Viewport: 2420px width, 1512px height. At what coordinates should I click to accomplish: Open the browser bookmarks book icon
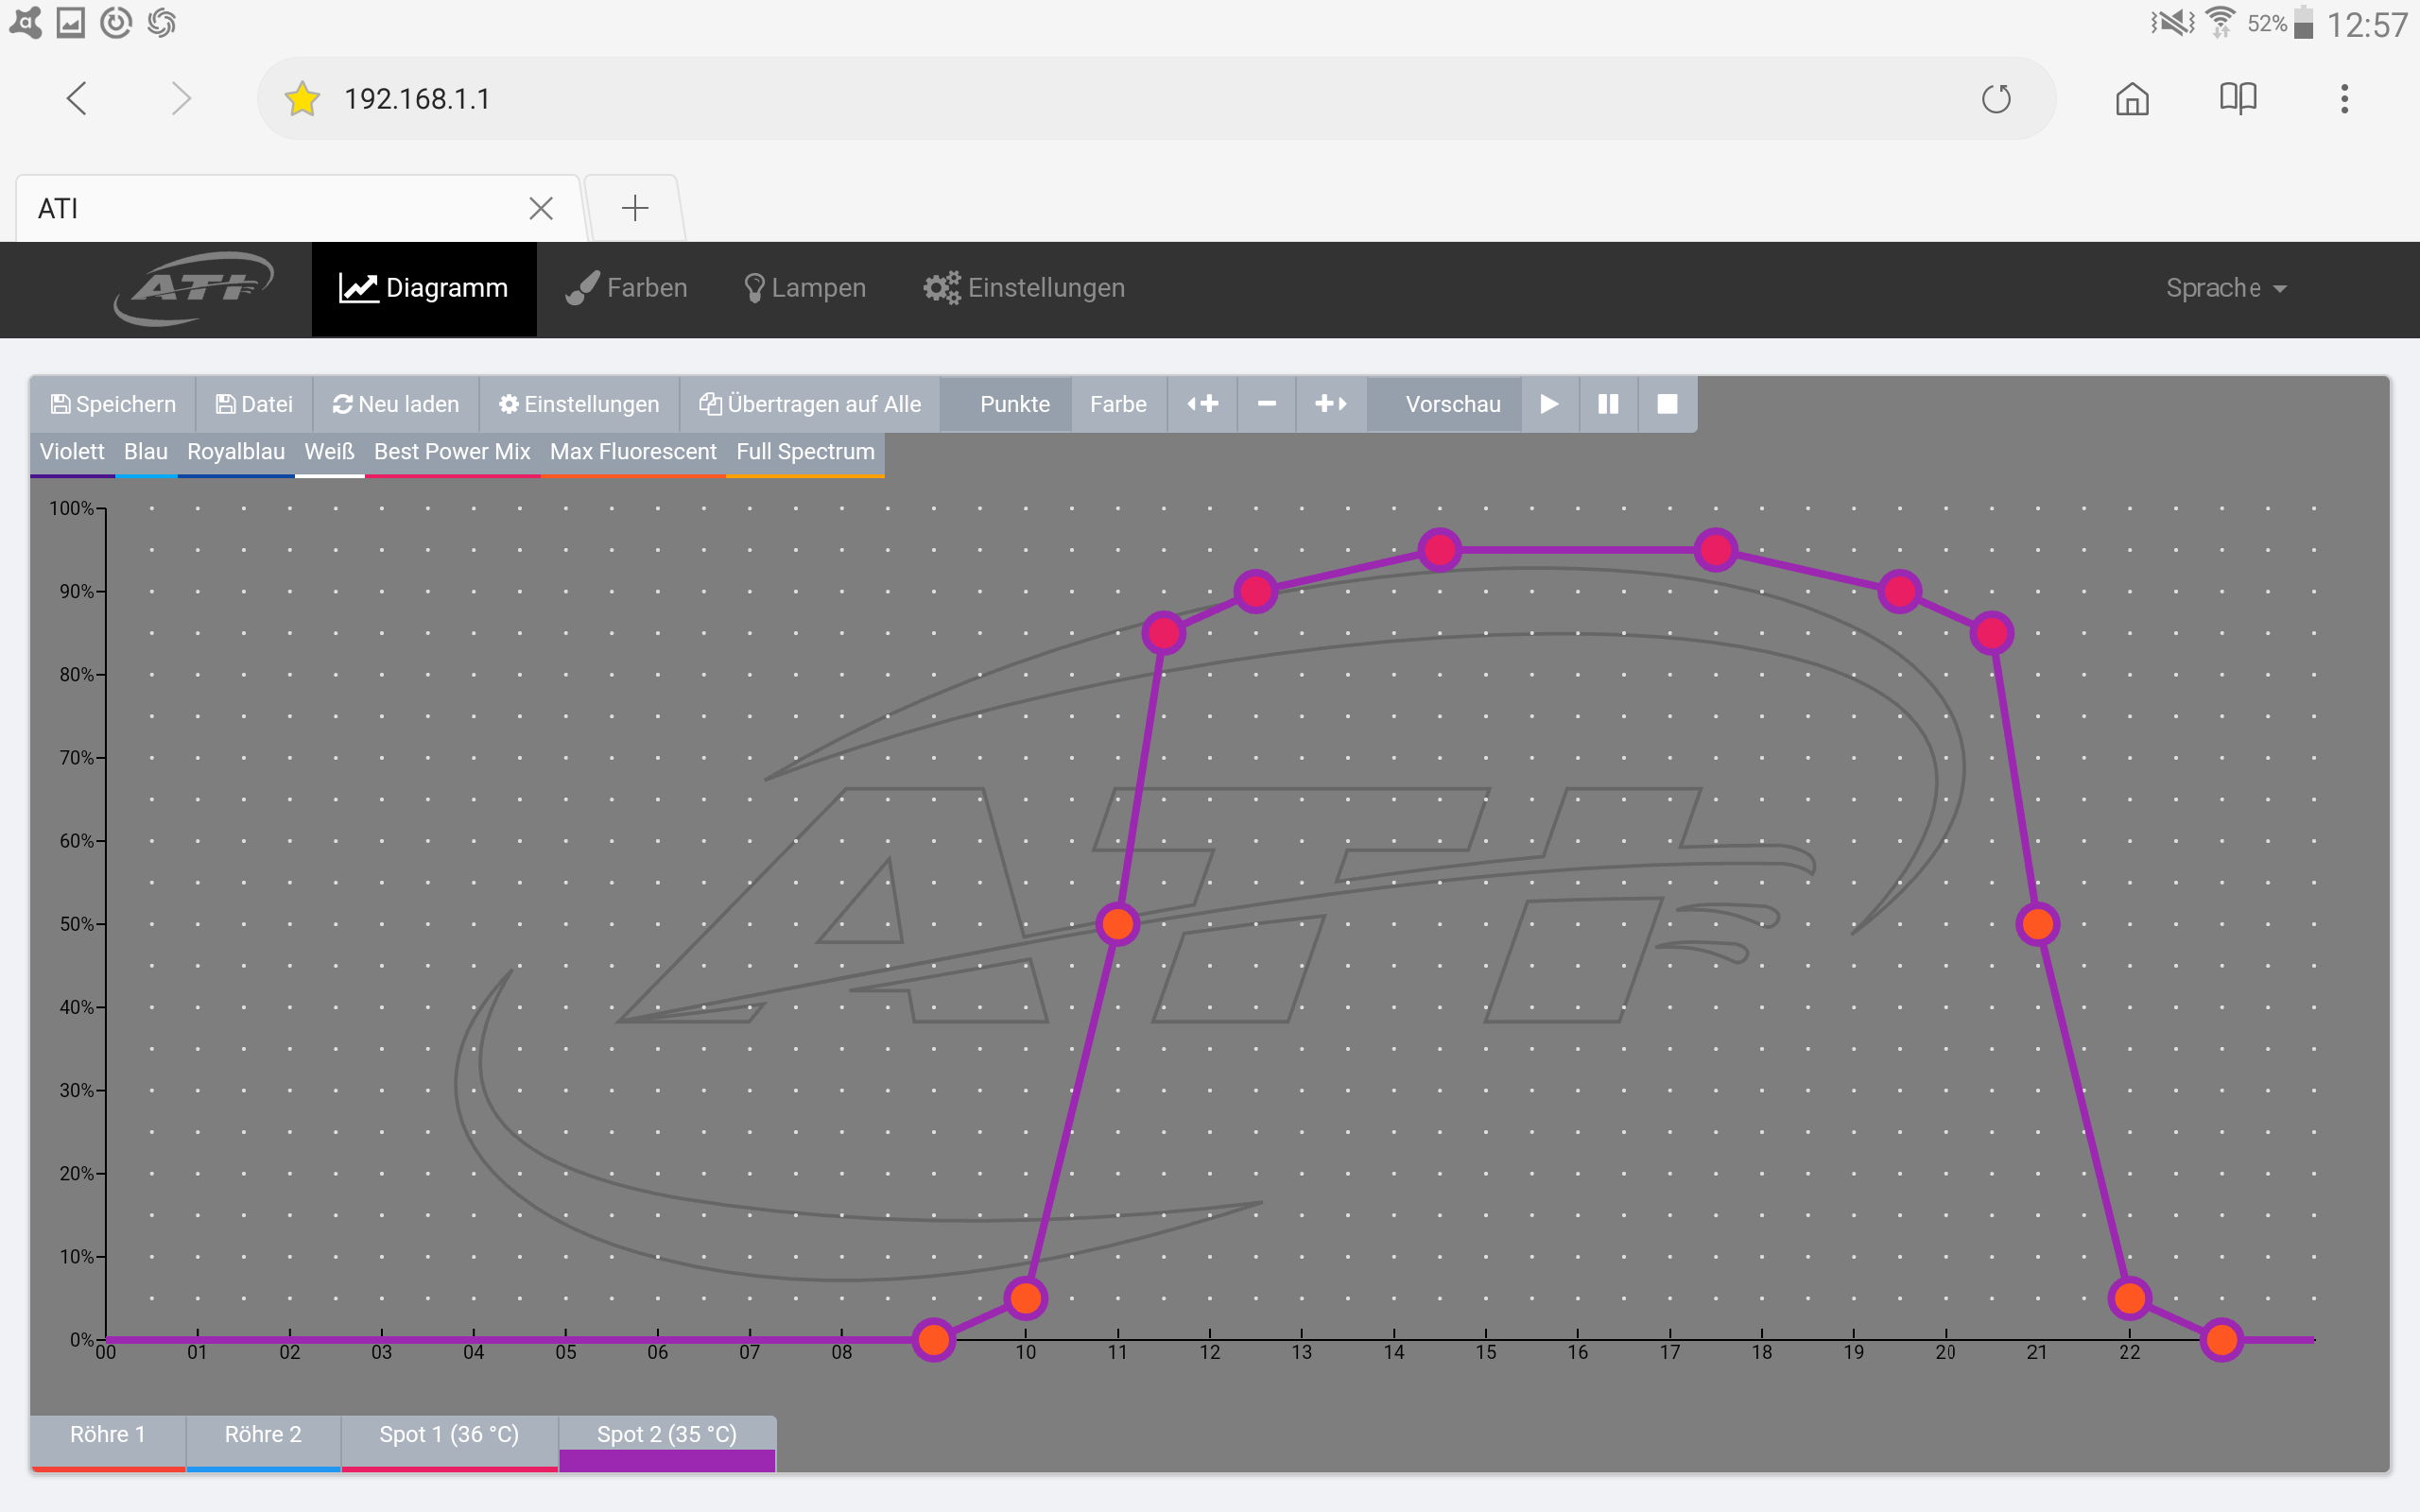coord(2238,99)
